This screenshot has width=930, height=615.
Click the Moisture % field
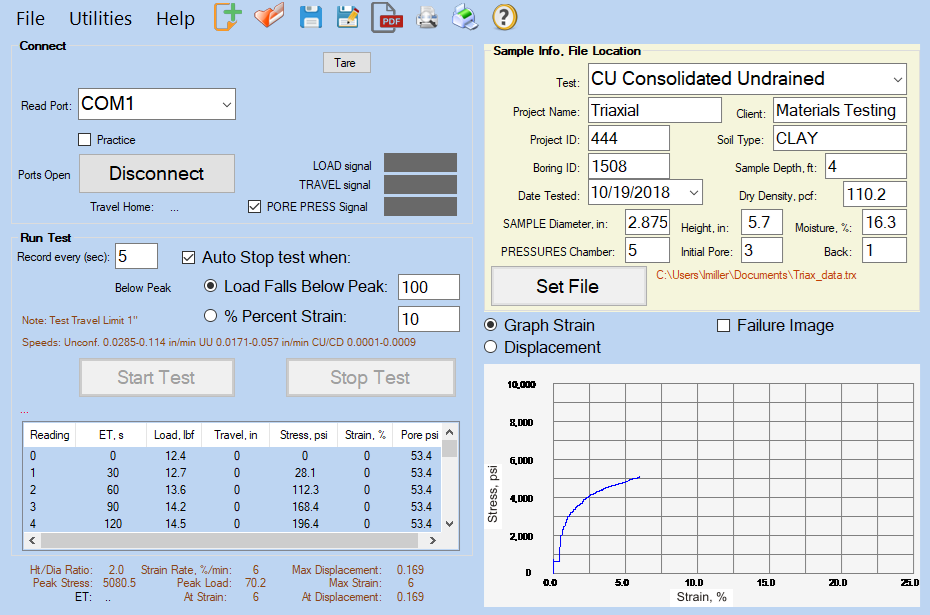(884, 222)
